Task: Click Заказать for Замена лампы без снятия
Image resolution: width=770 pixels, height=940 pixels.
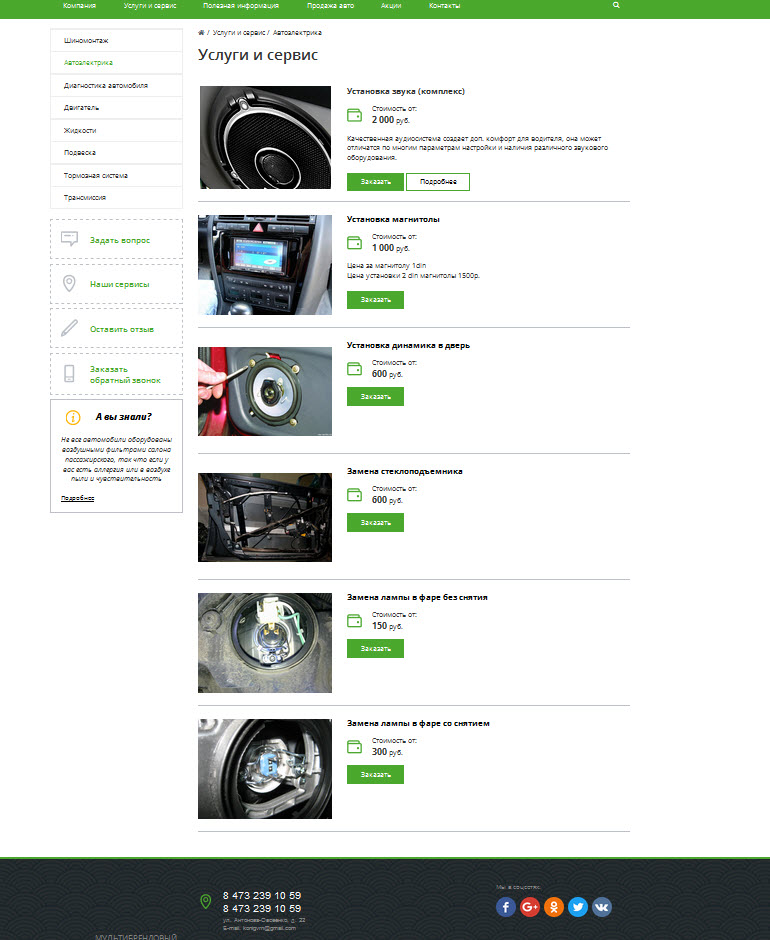Action: (x=375, y=648)
